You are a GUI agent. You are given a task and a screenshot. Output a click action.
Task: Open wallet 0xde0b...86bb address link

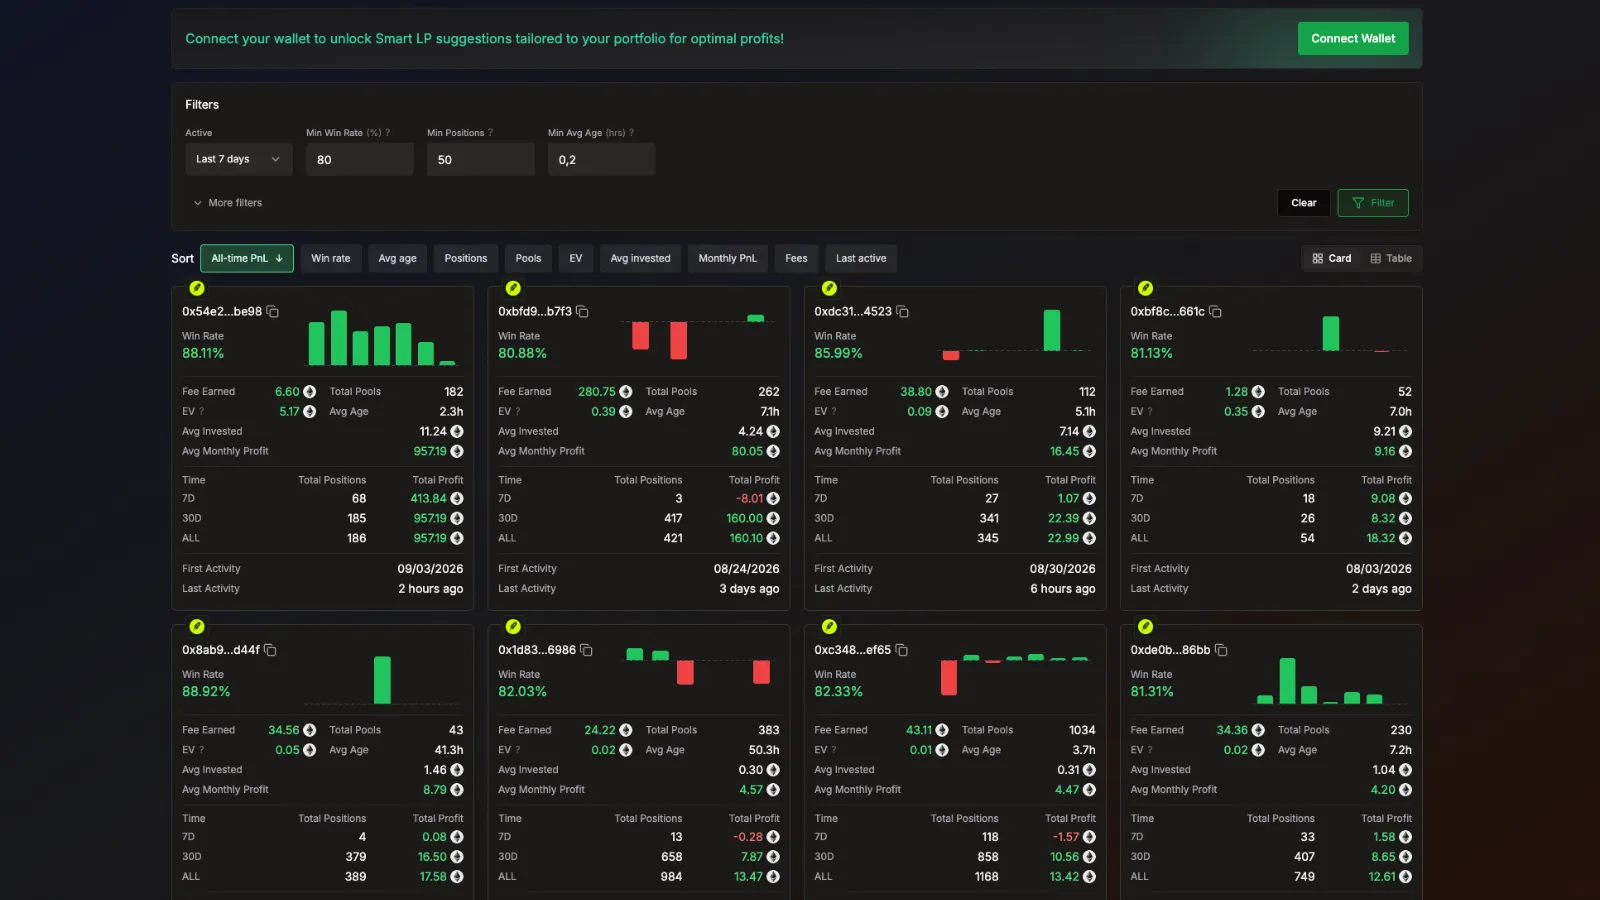(x=1170, y=650)
